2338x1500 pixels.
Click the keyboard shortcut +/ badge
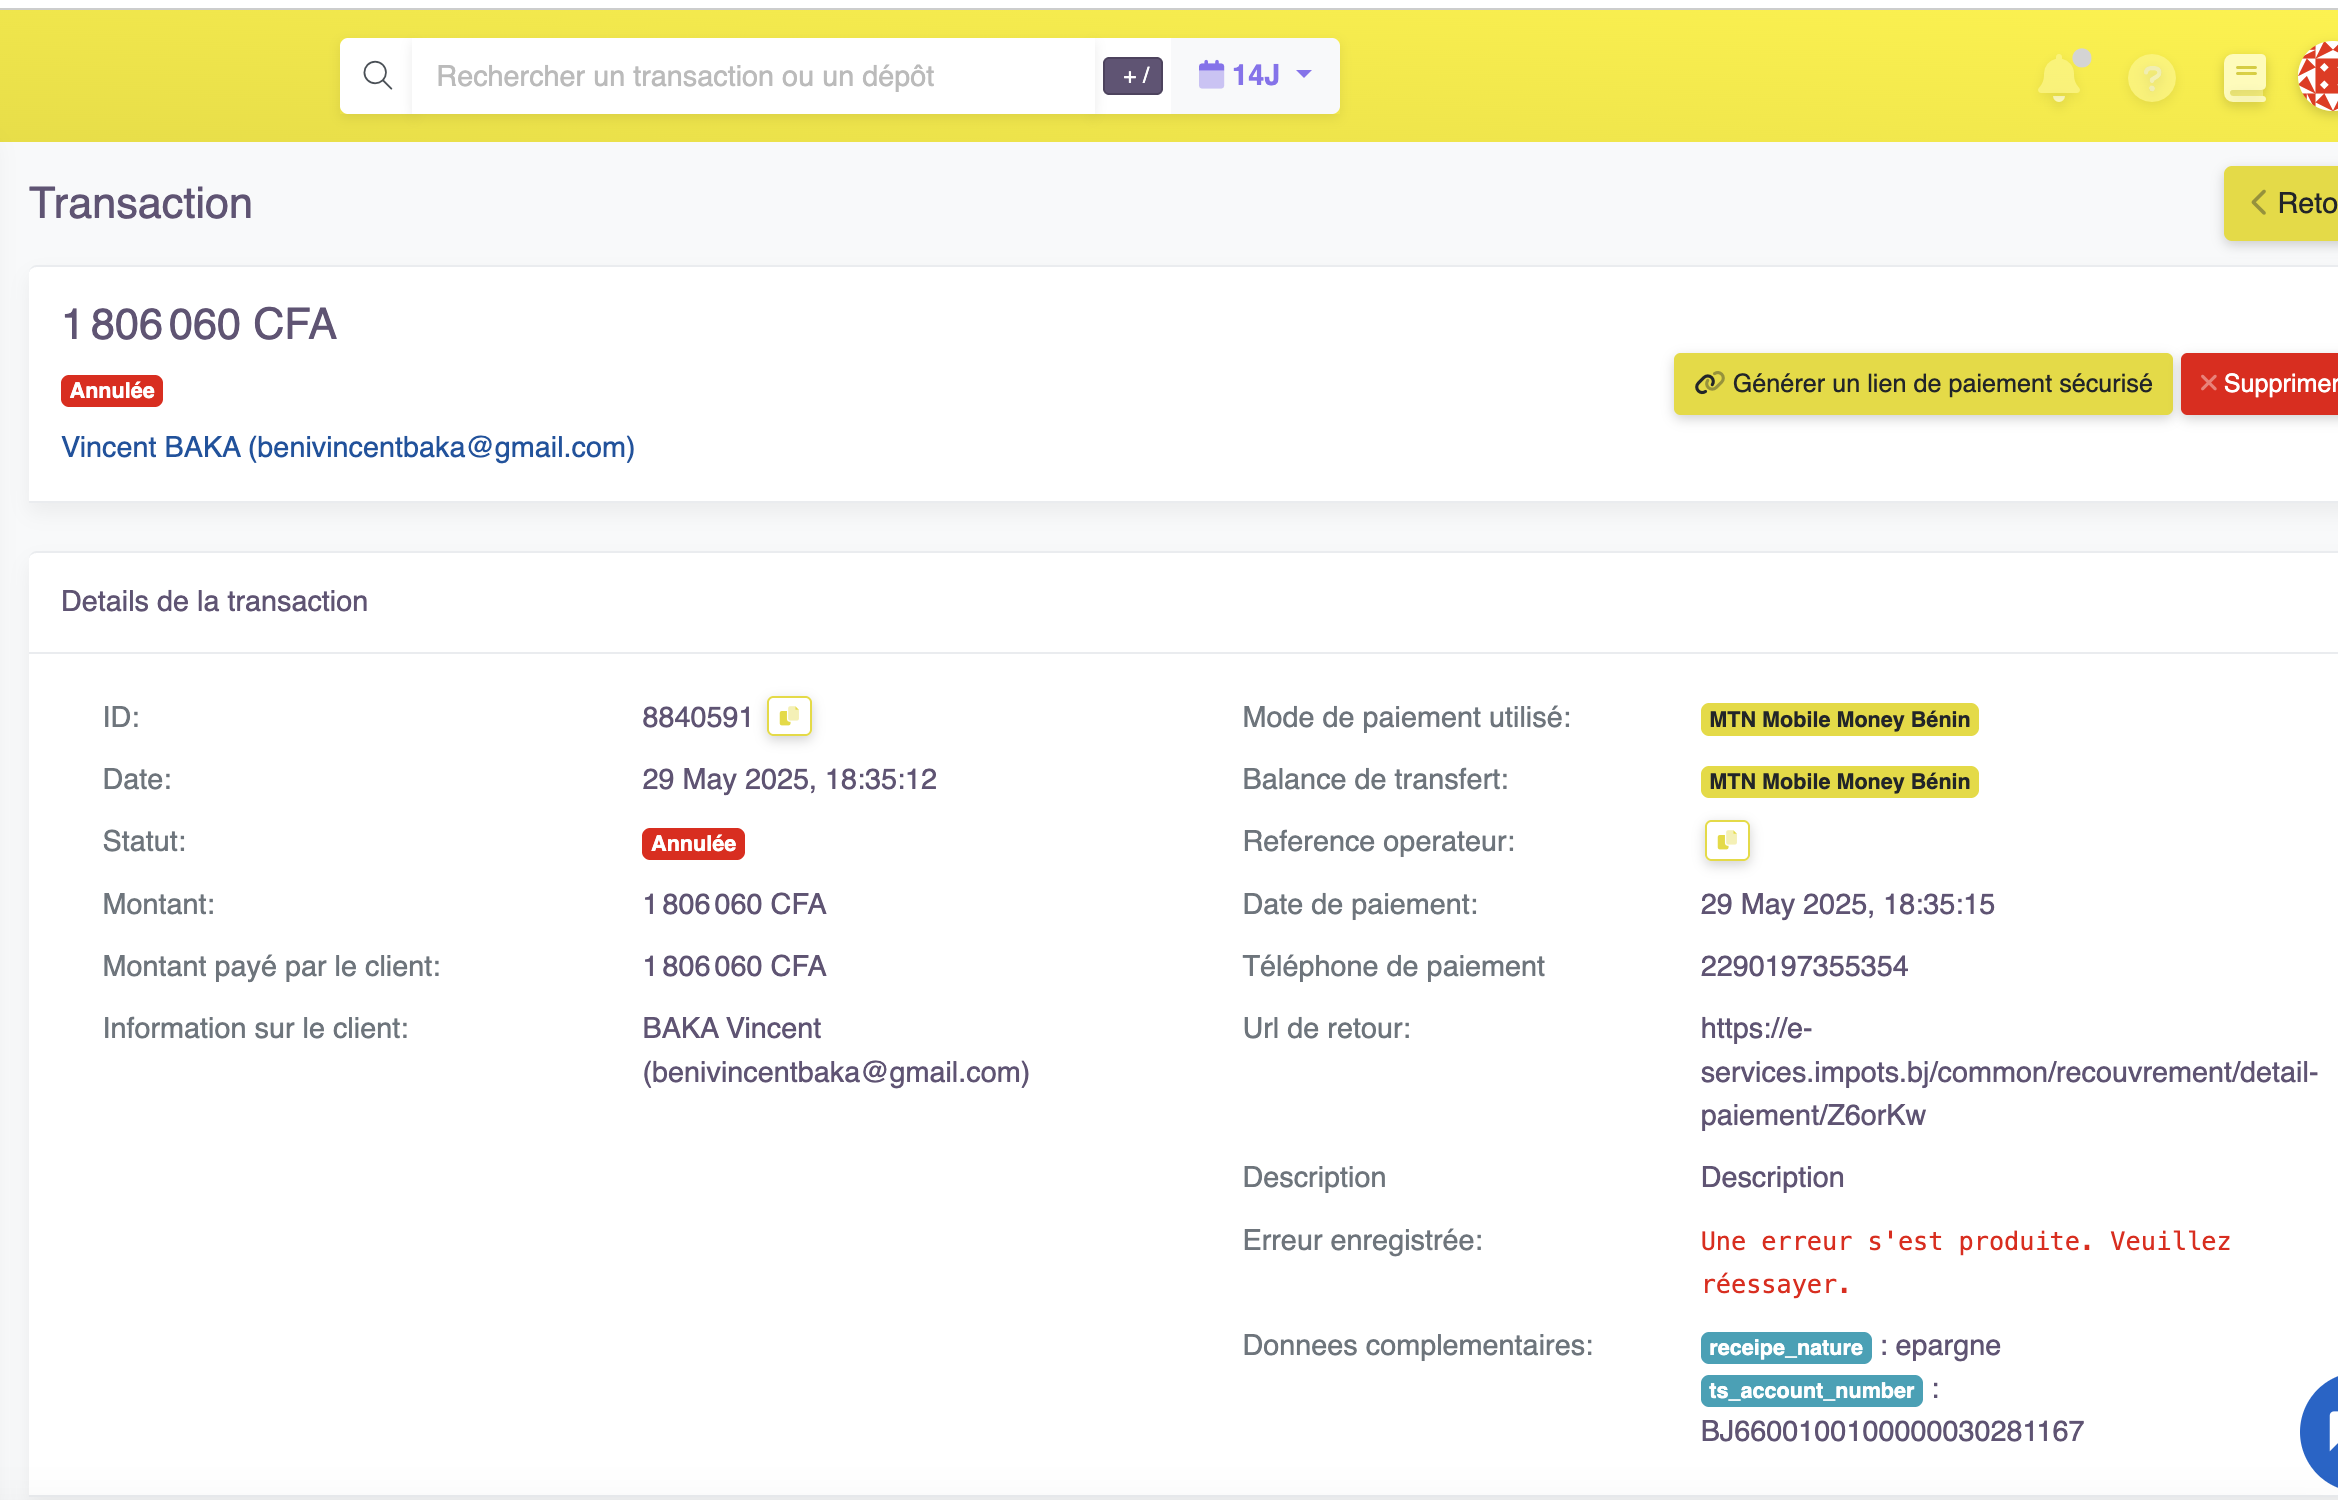click(1133, 76)
